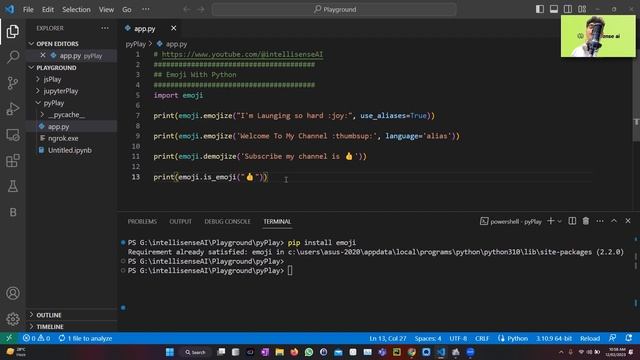Open the Manage gear icon
The image size is (640, 360).
coord(13,319)
